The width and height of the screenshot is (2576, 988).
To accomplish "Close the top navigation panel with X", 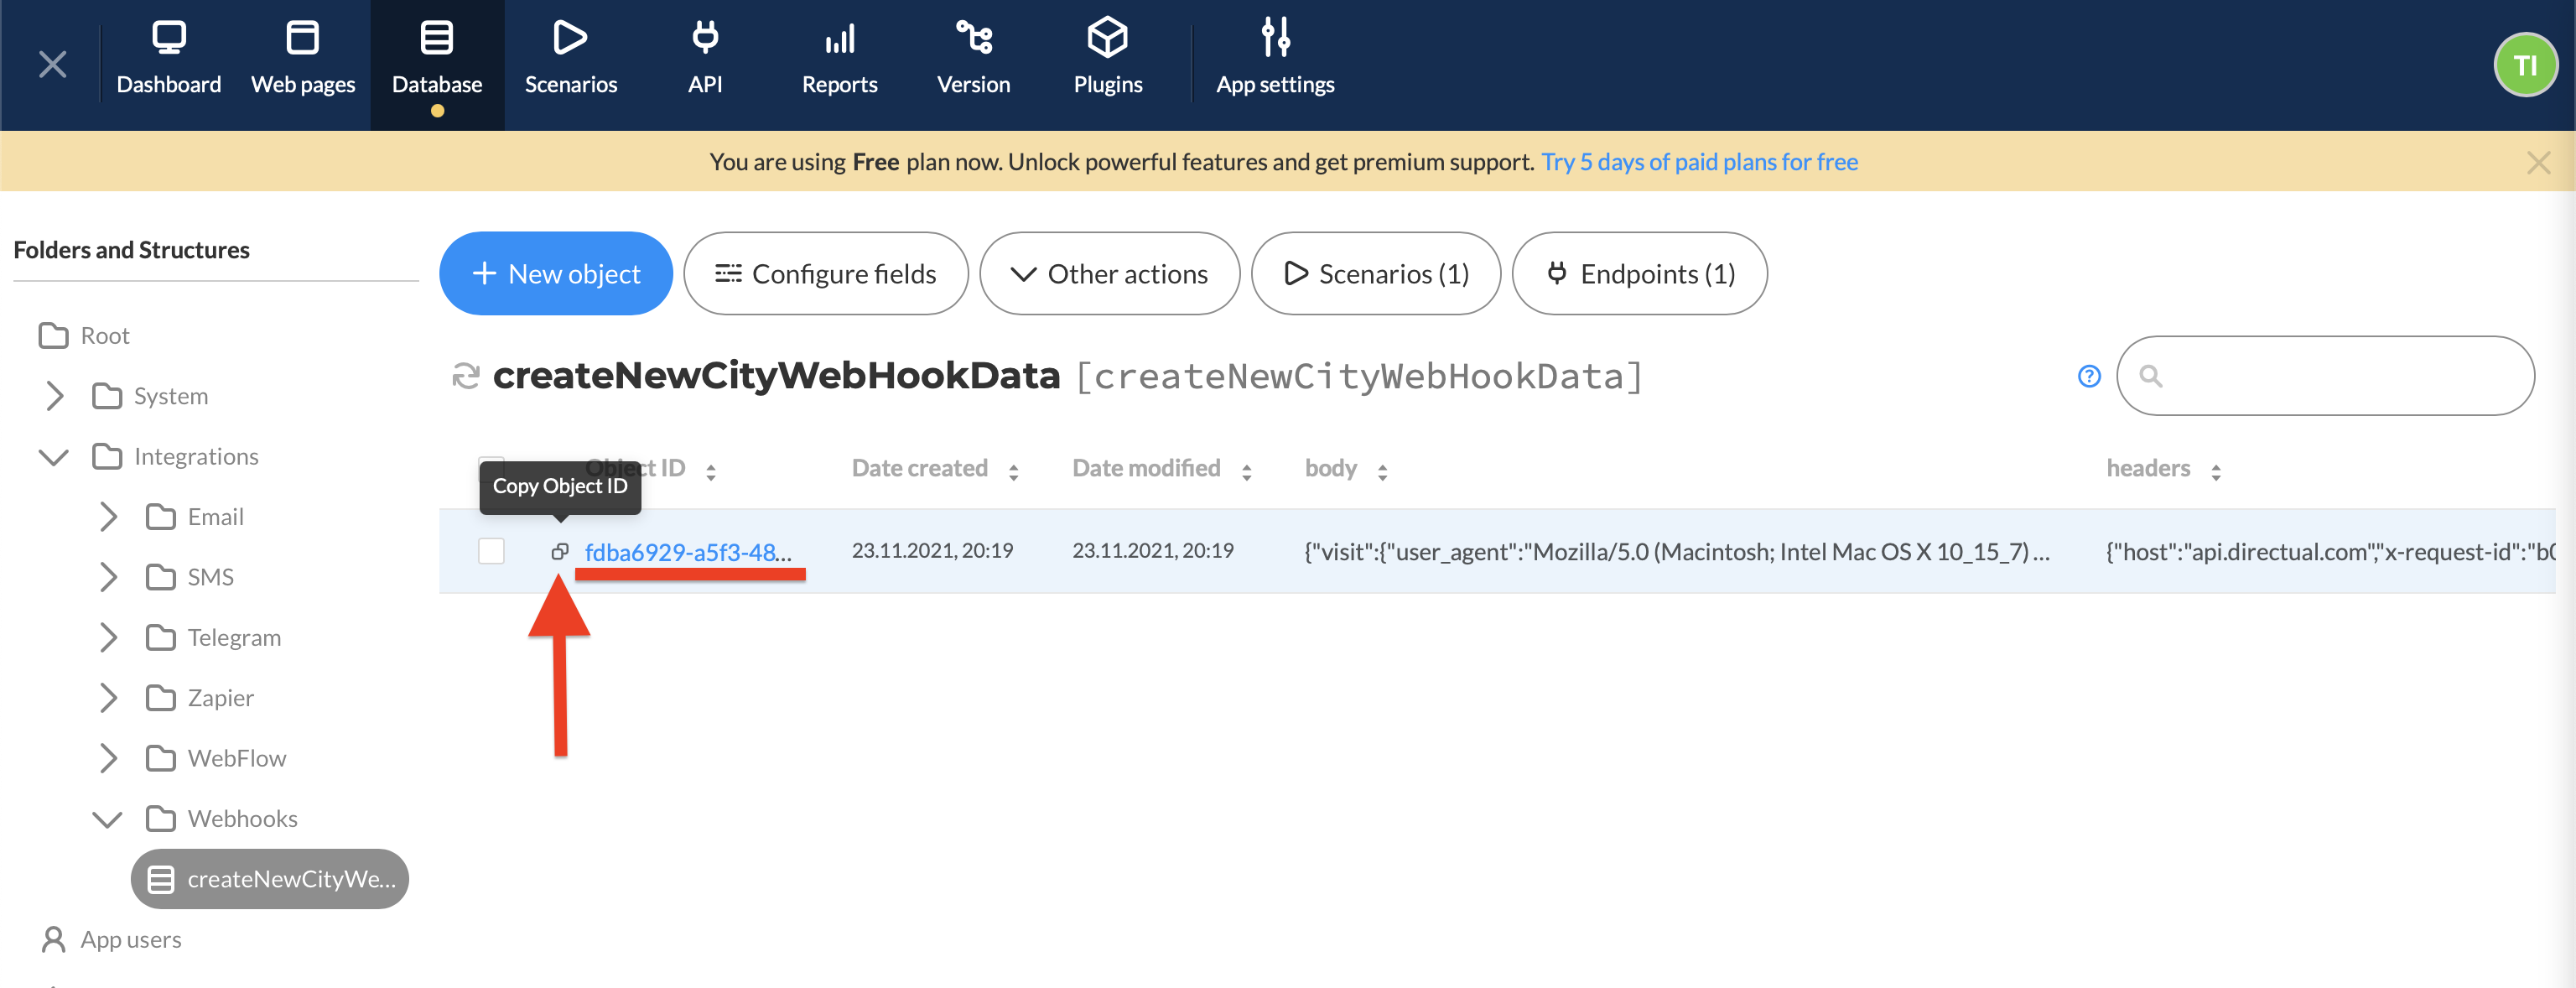I will point(53,65).
